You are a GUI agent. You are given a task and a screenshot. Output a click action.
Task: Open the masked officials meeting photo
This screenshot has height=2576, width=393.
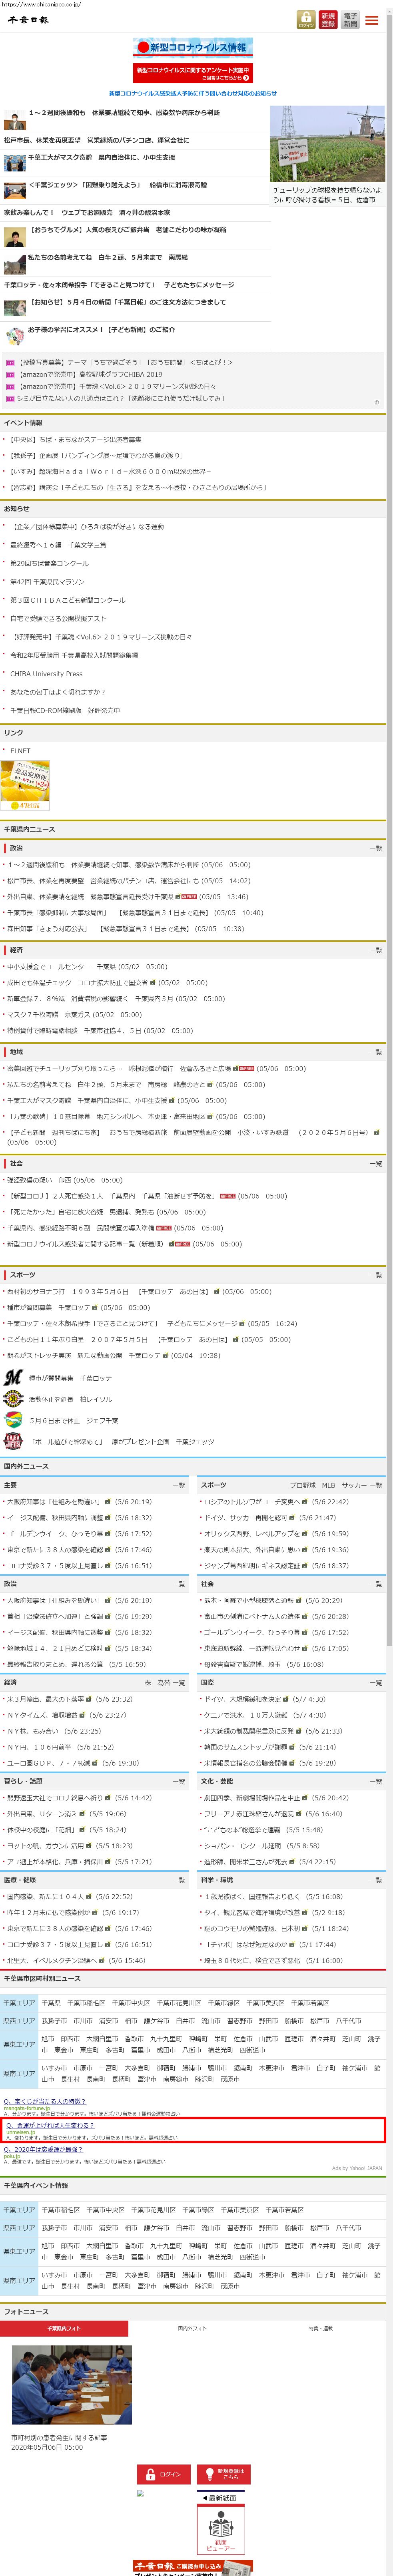coord(71,2385)
